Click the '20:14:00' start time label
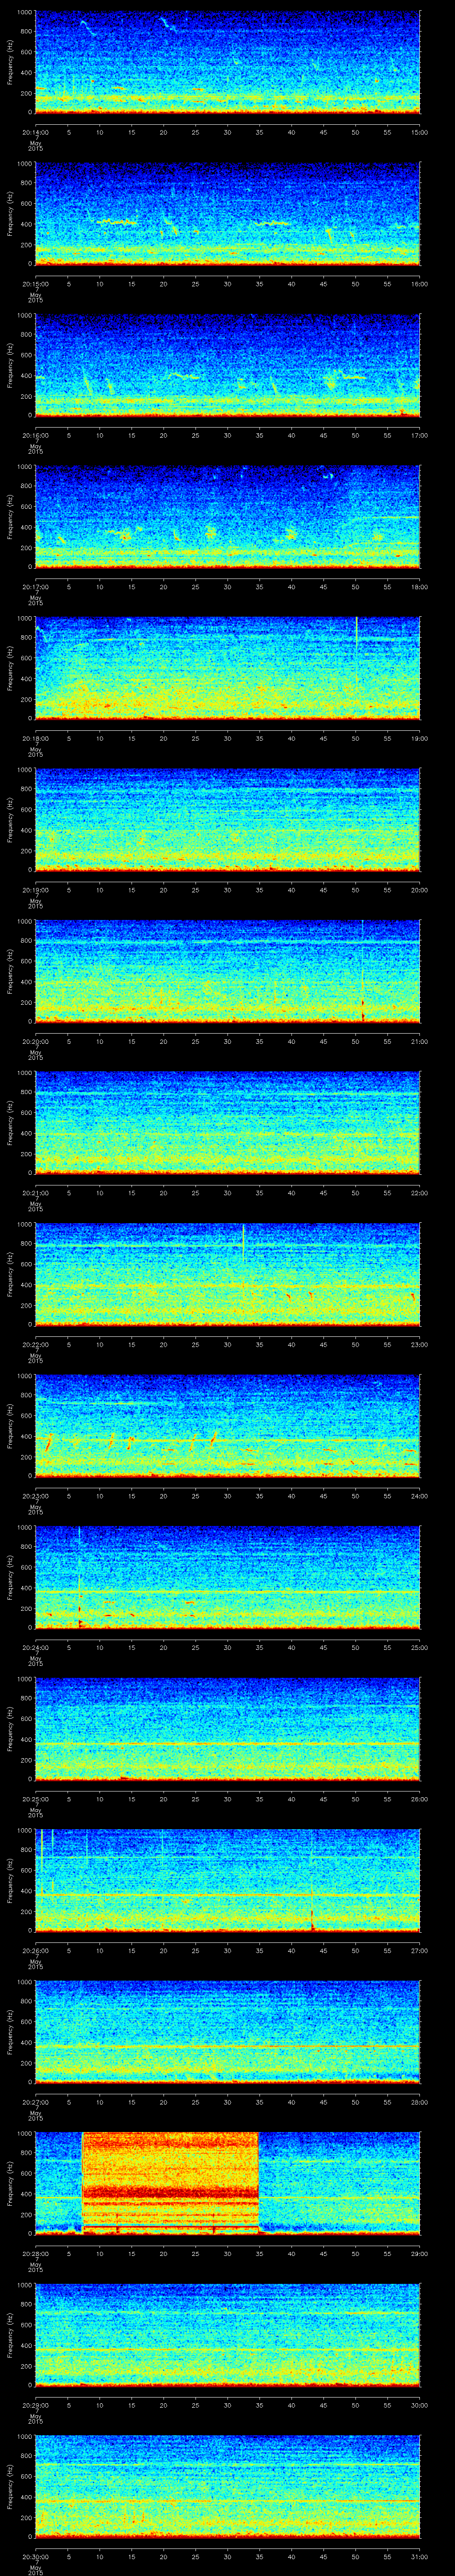This screenshot has width=455, height=2576. pyautogui.click(x=36, y=131)
